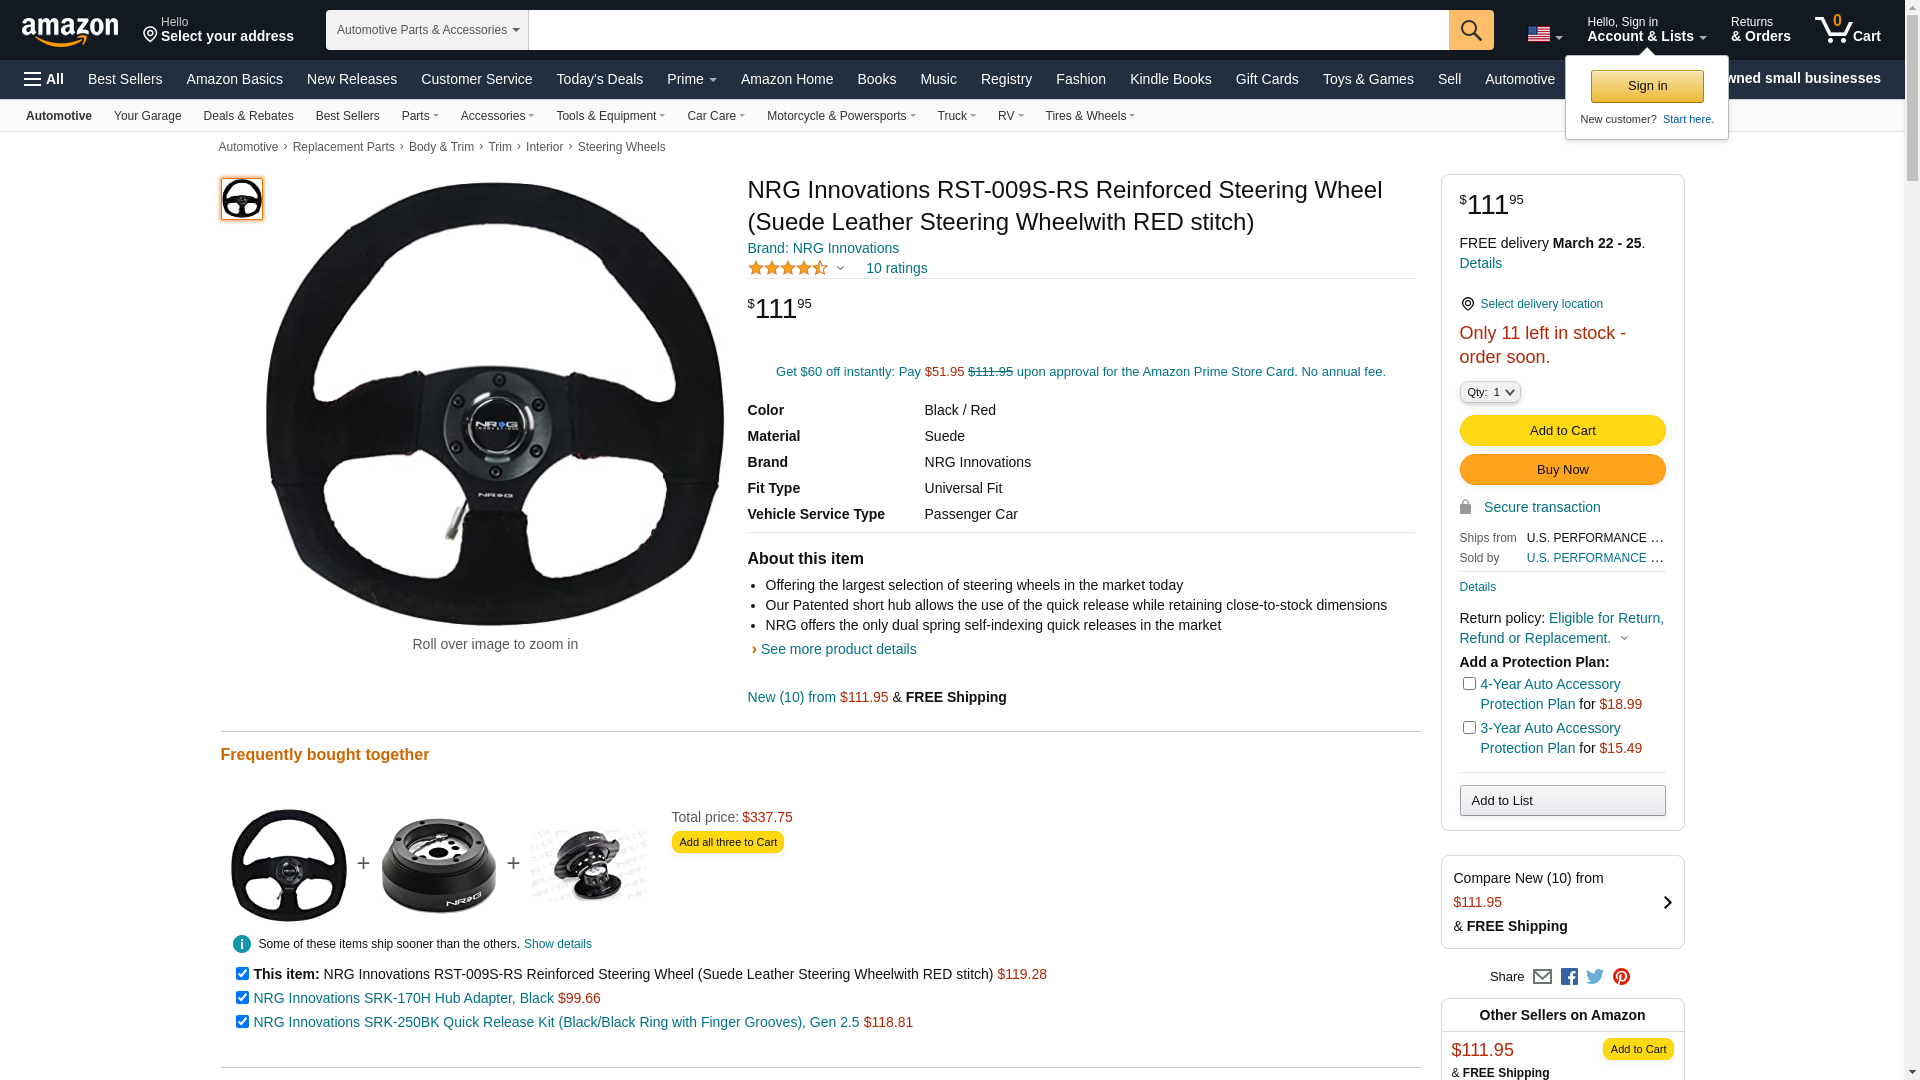1920x1080 pixels.
Task: Select the steering wheel thumbnail image
Action: (x=242, y=199)
